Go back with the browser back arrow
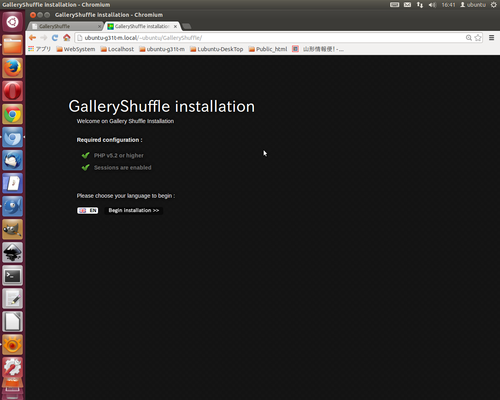500x400 pixels. tap(32, 38)
